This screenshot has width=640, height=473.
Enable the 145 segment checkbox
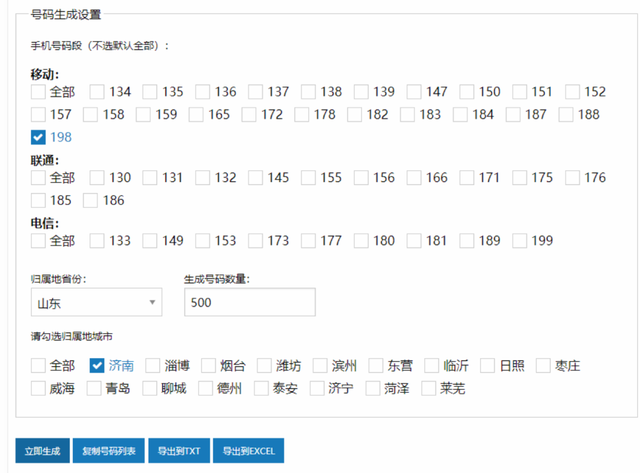point(255,178)
